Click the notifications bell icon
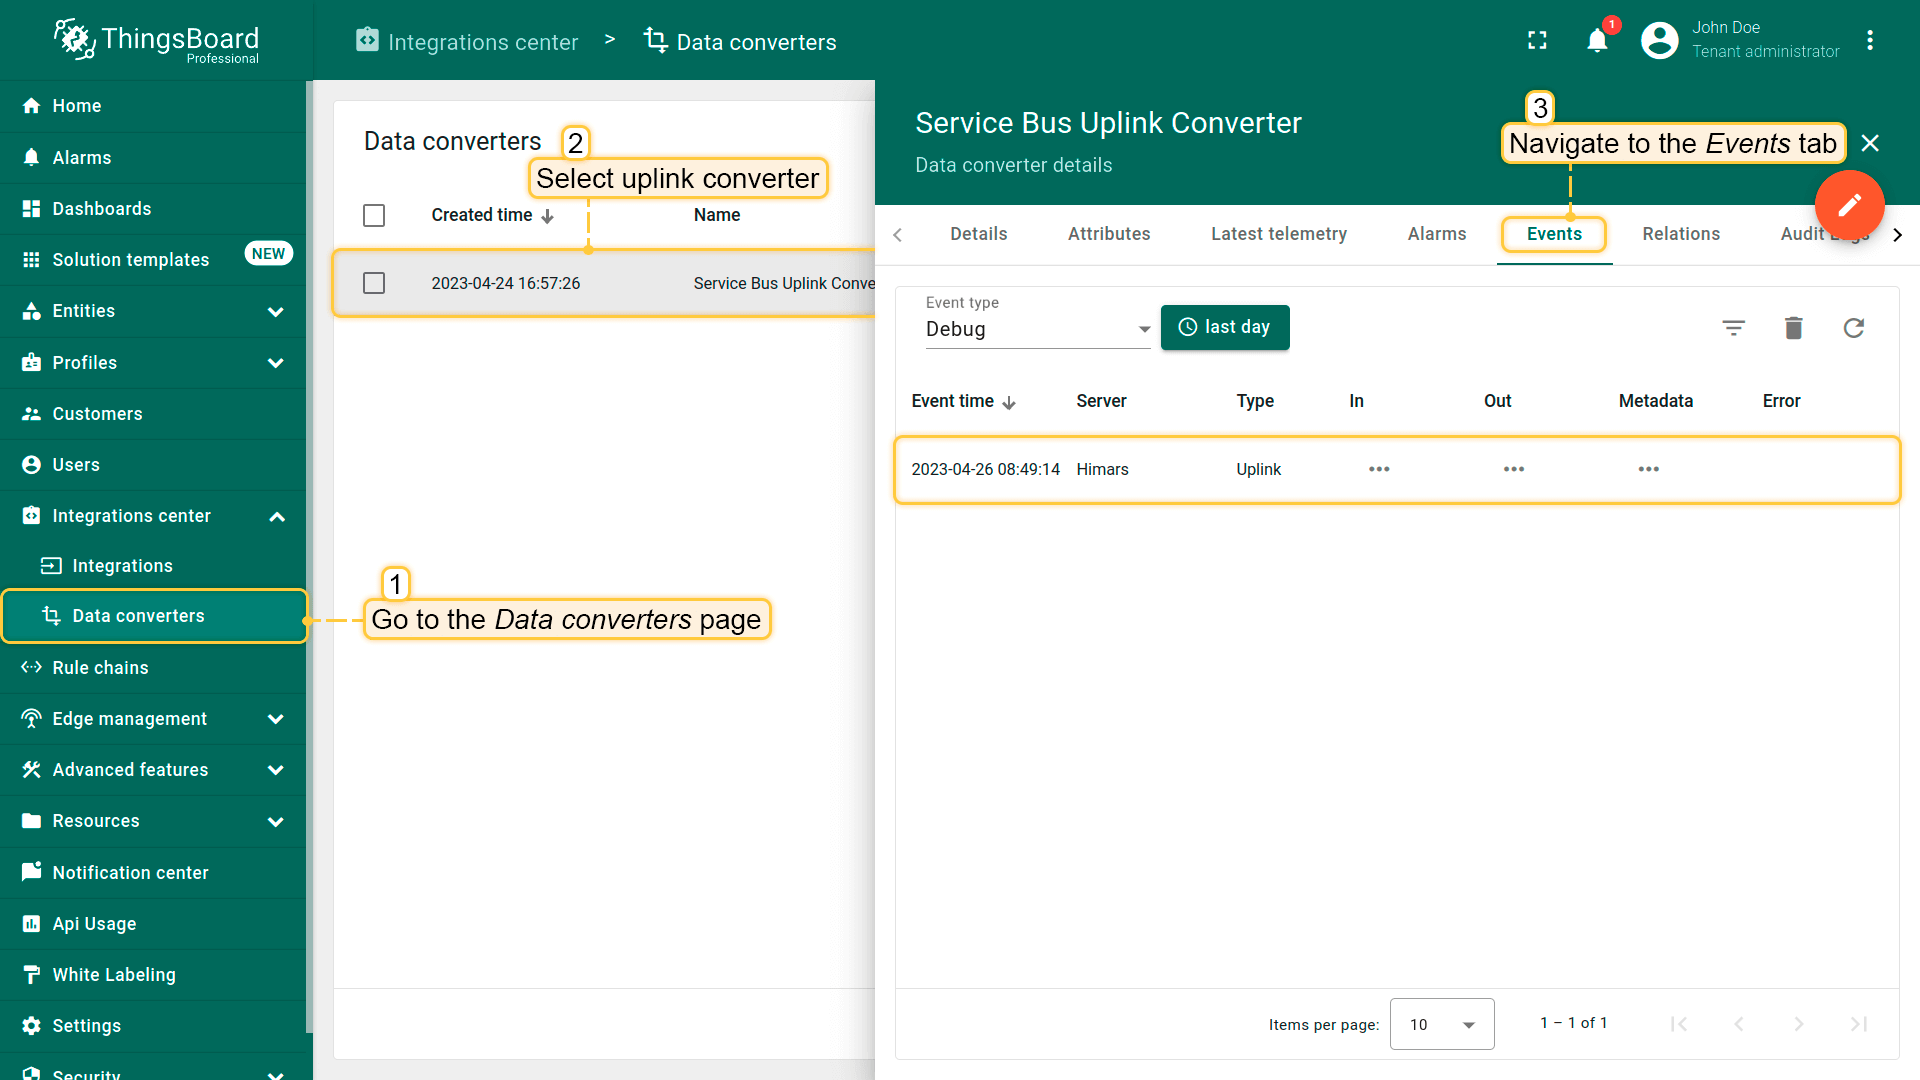 pos(1597,41)
